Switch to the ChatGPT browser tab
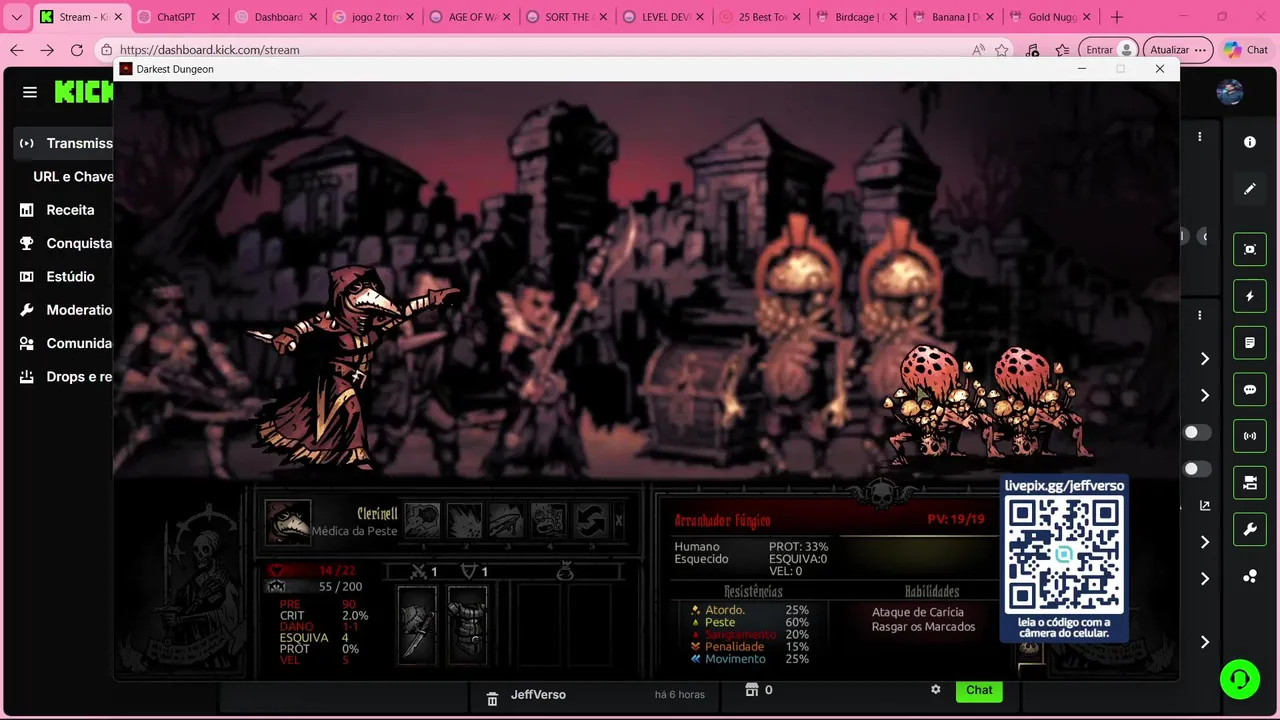This screenshot has height=720, width=1280. 177,17
